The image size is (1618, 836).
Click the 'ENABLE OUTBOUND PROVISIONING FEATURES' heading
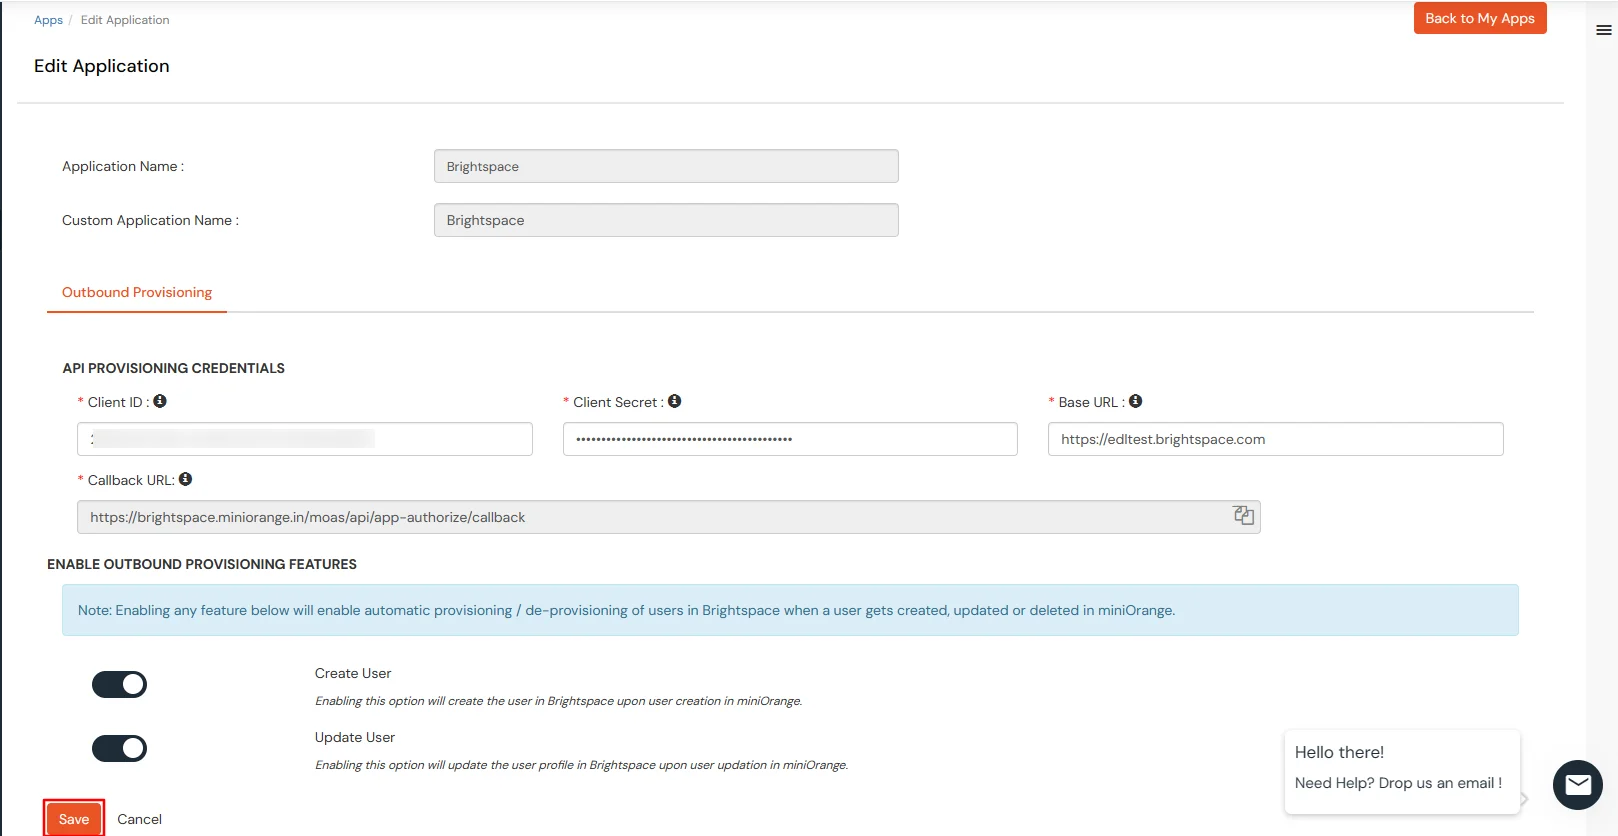coord(202,564)
